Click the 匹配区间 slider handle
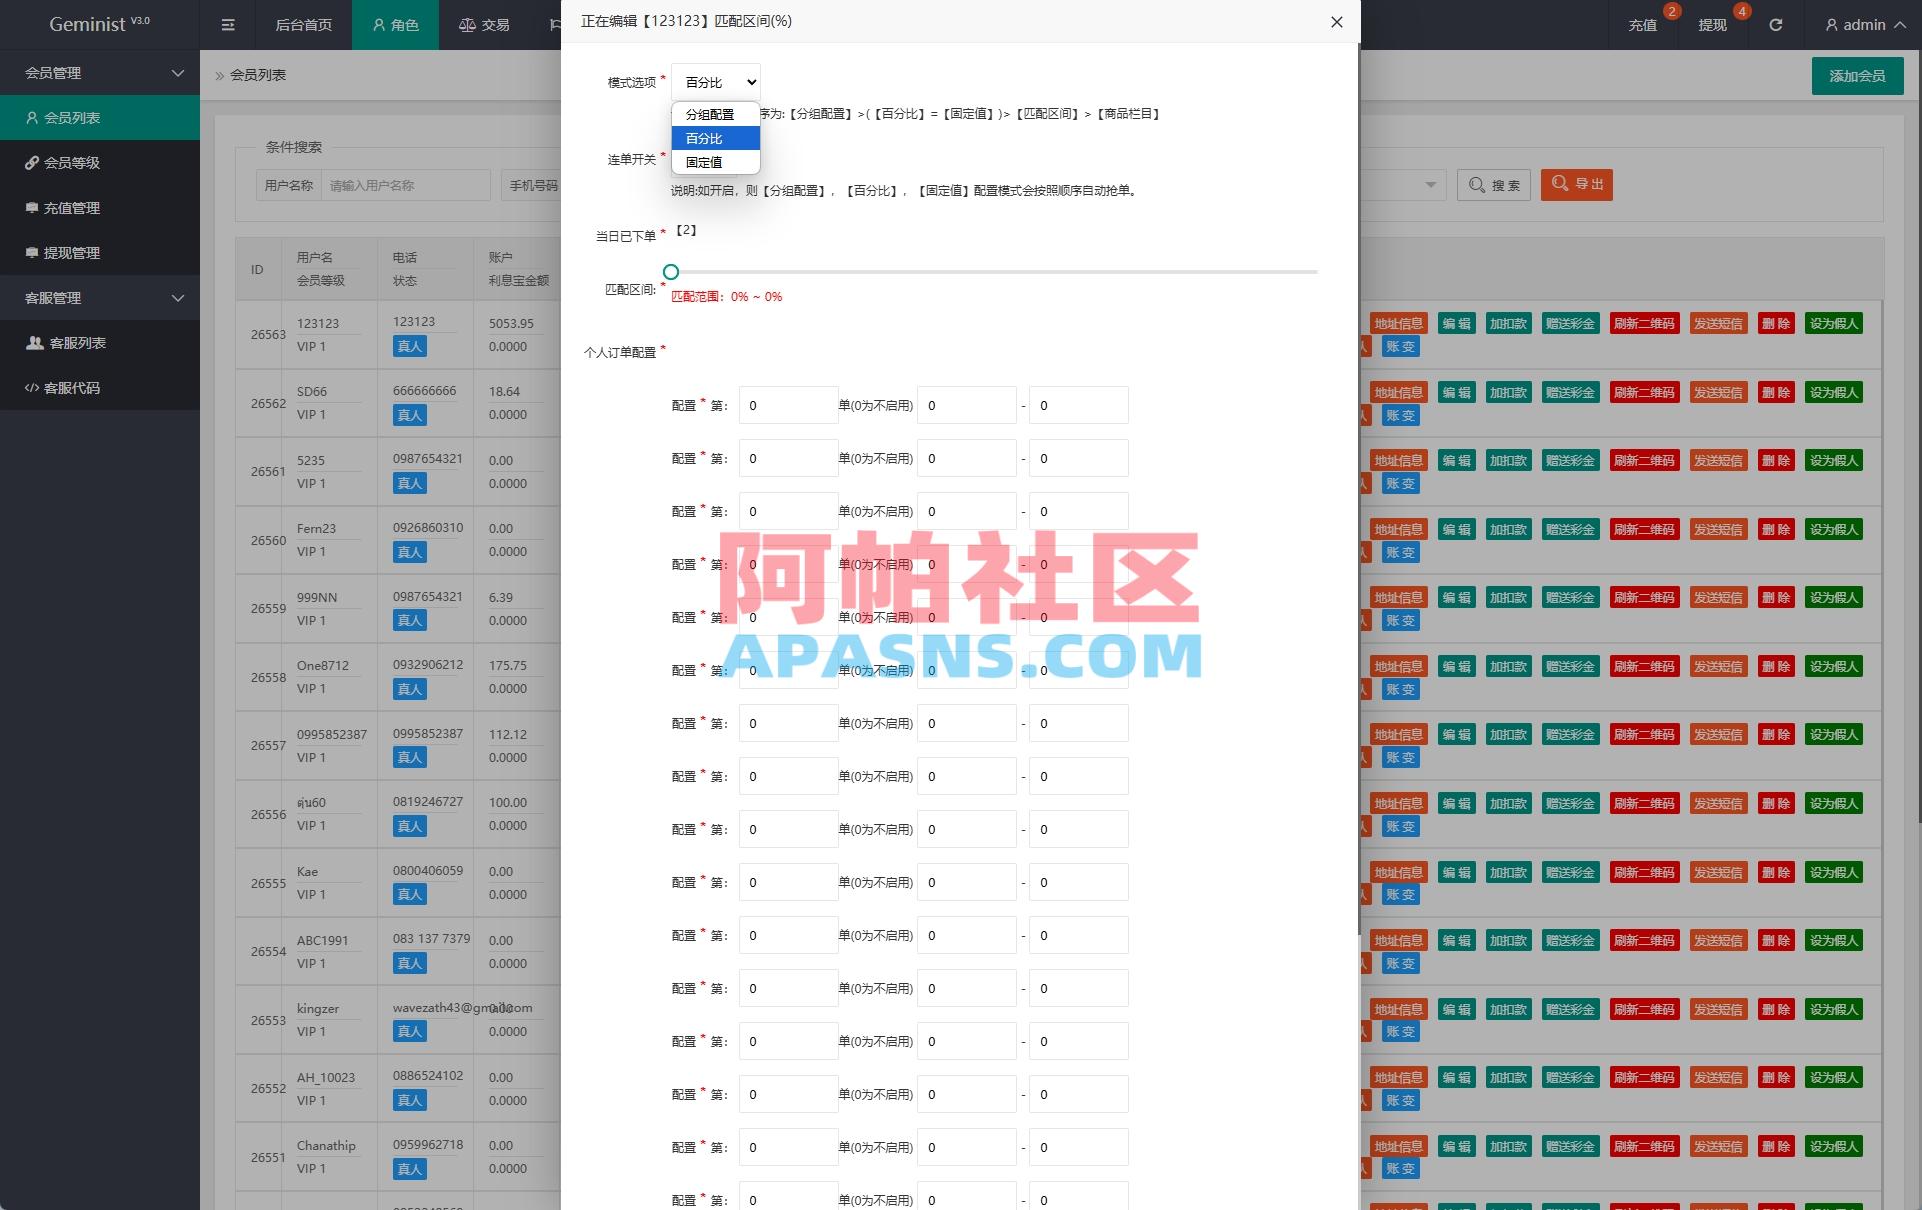 pyautogui.click(x=670, y=271)
